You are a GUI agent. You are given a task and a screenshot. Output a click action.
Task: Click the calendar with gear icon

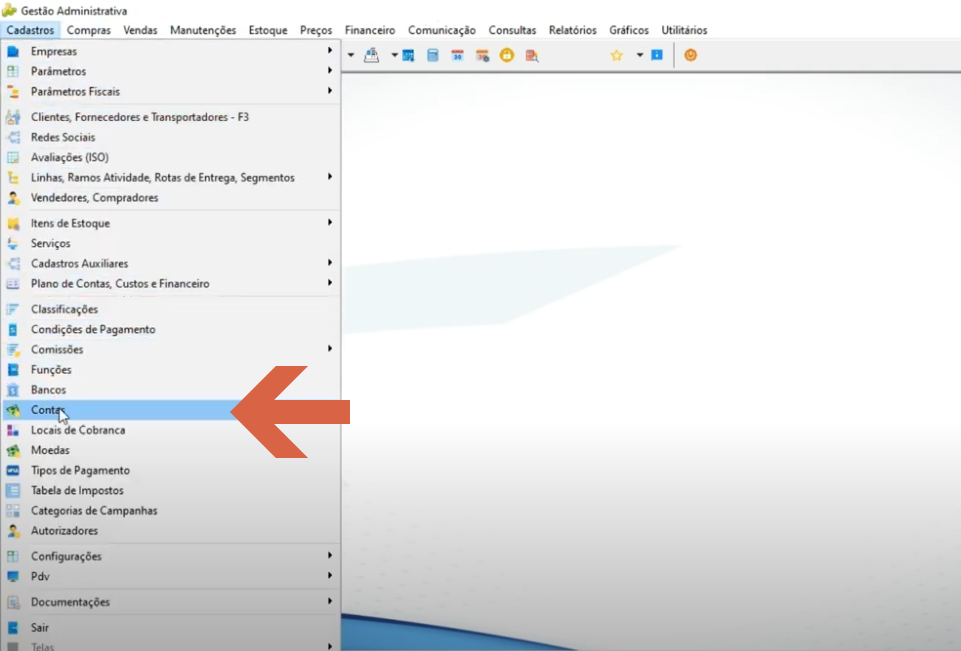point(482,55)
